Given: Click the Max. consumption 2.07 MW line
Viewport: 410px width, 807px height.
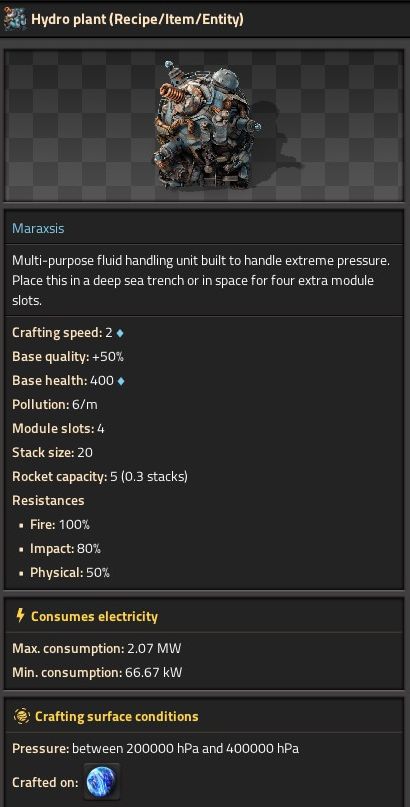Looking at the screenshot, I should click(97, 648).
